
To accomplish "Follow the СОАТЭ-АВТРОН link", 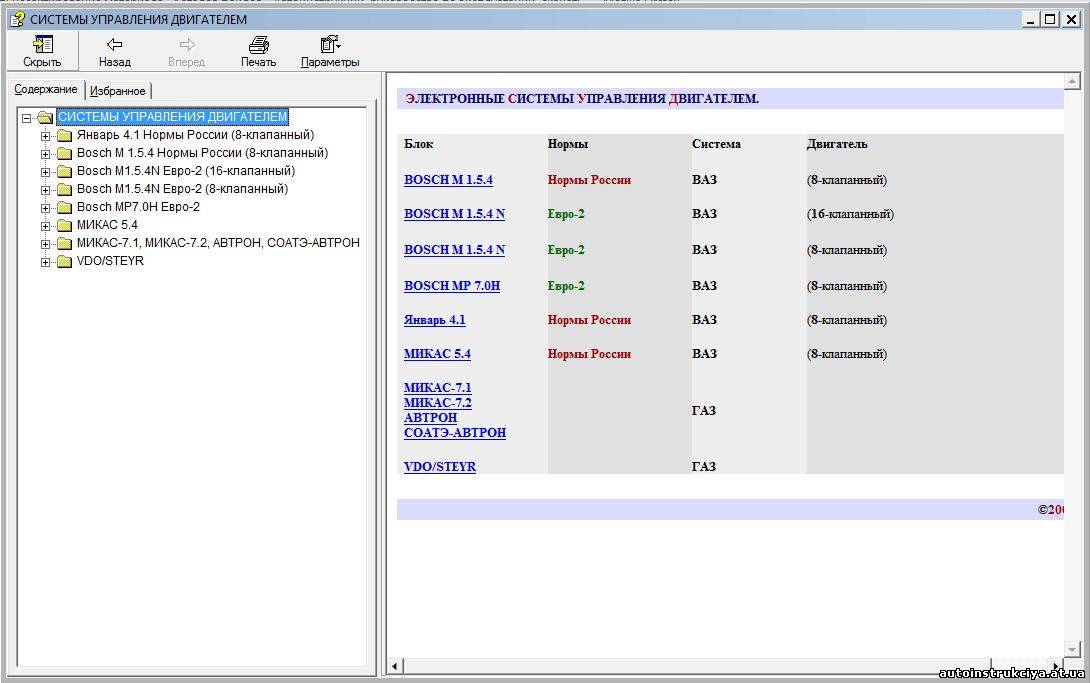I will click(x=455, y=433).
